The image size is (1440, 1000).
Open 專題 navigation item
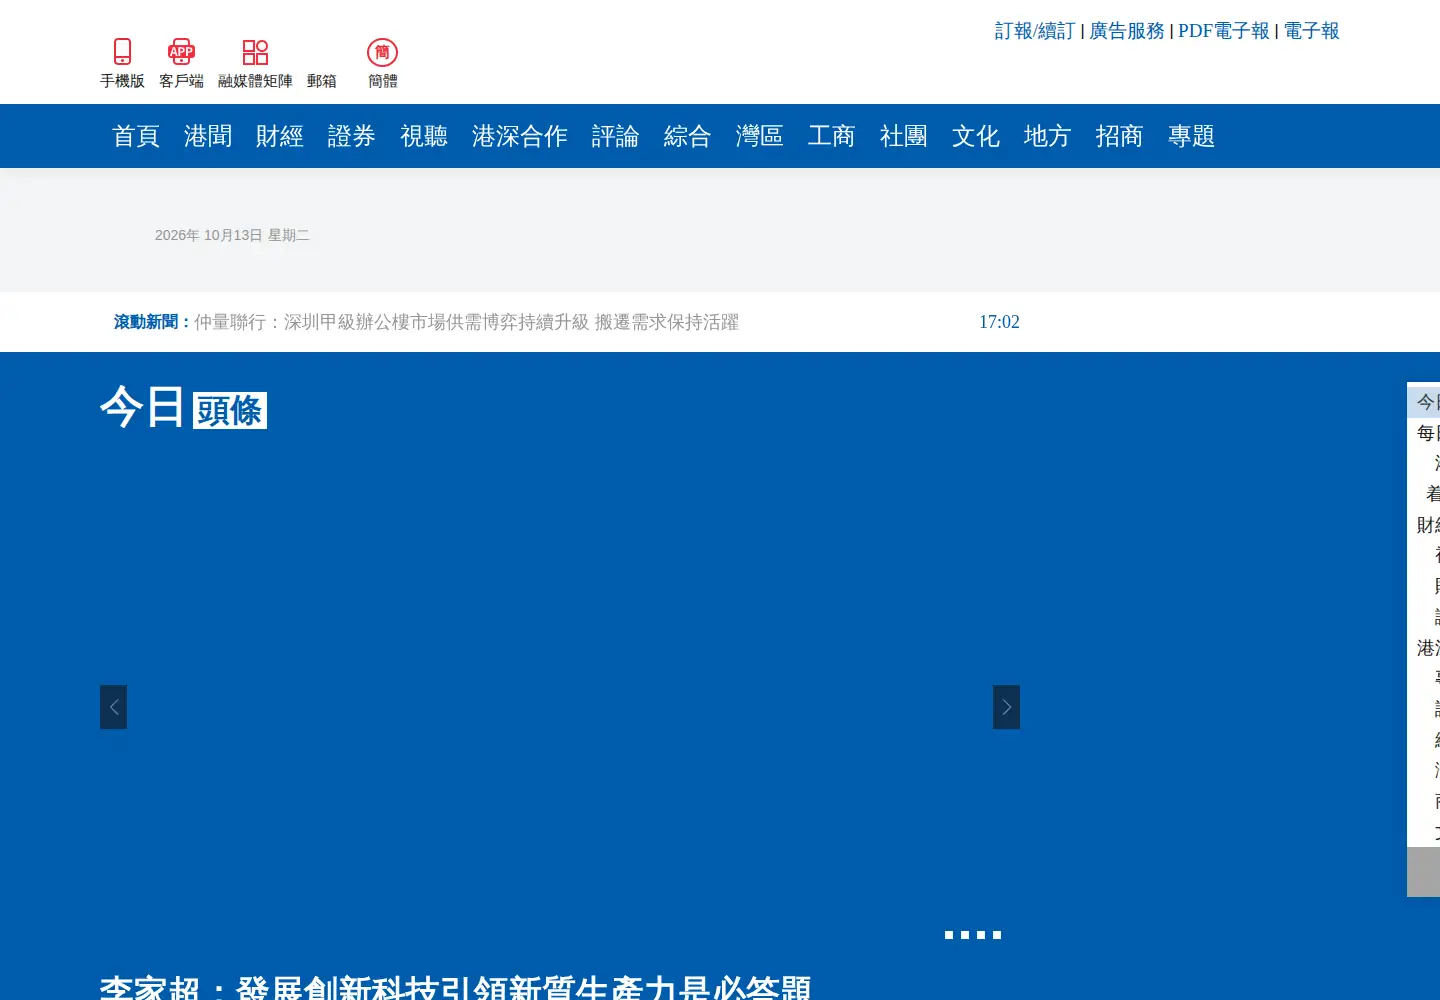[x=1192, y=136]
